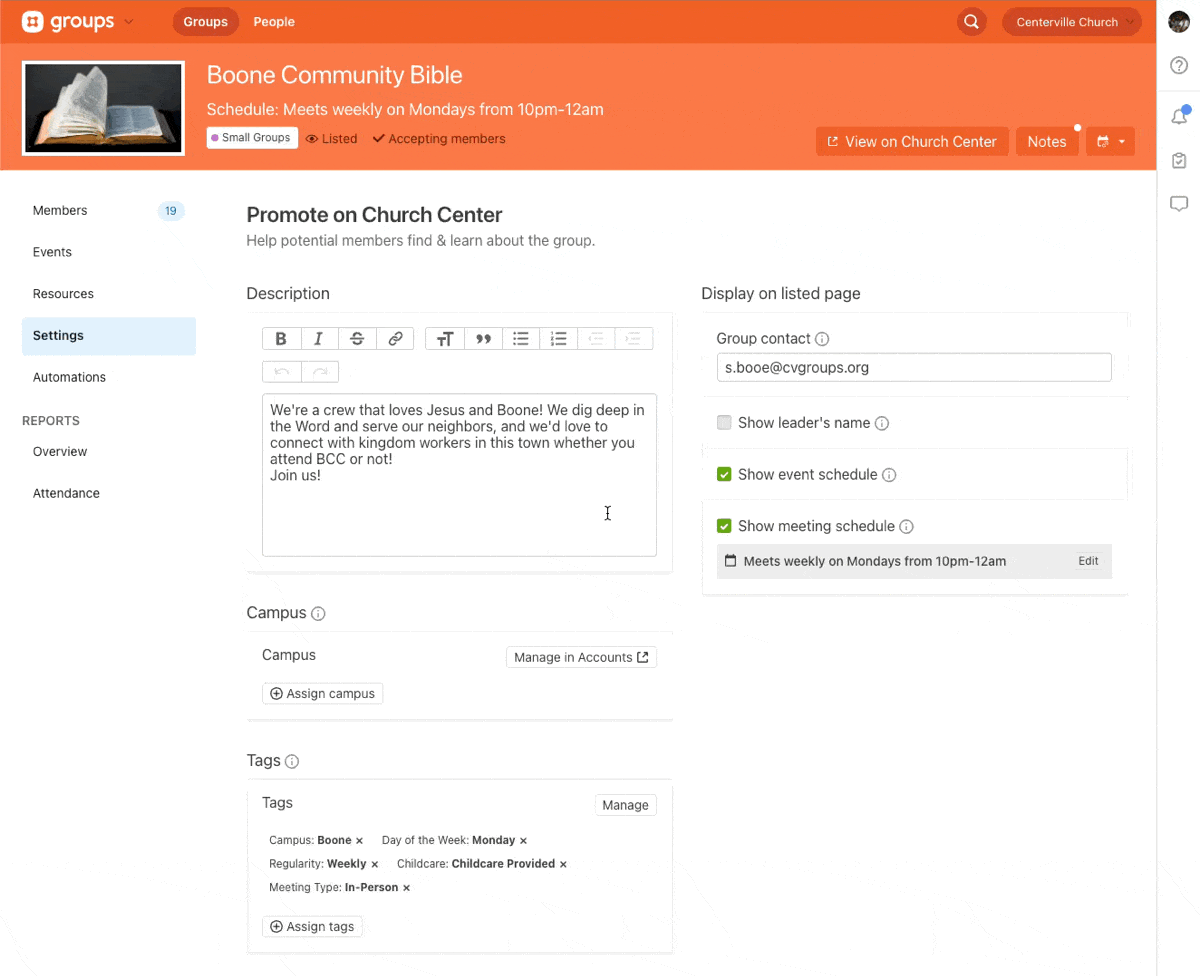Insert a link using the link icon
The height and width of the screenshot is (976, 1200).
point(395,339)
